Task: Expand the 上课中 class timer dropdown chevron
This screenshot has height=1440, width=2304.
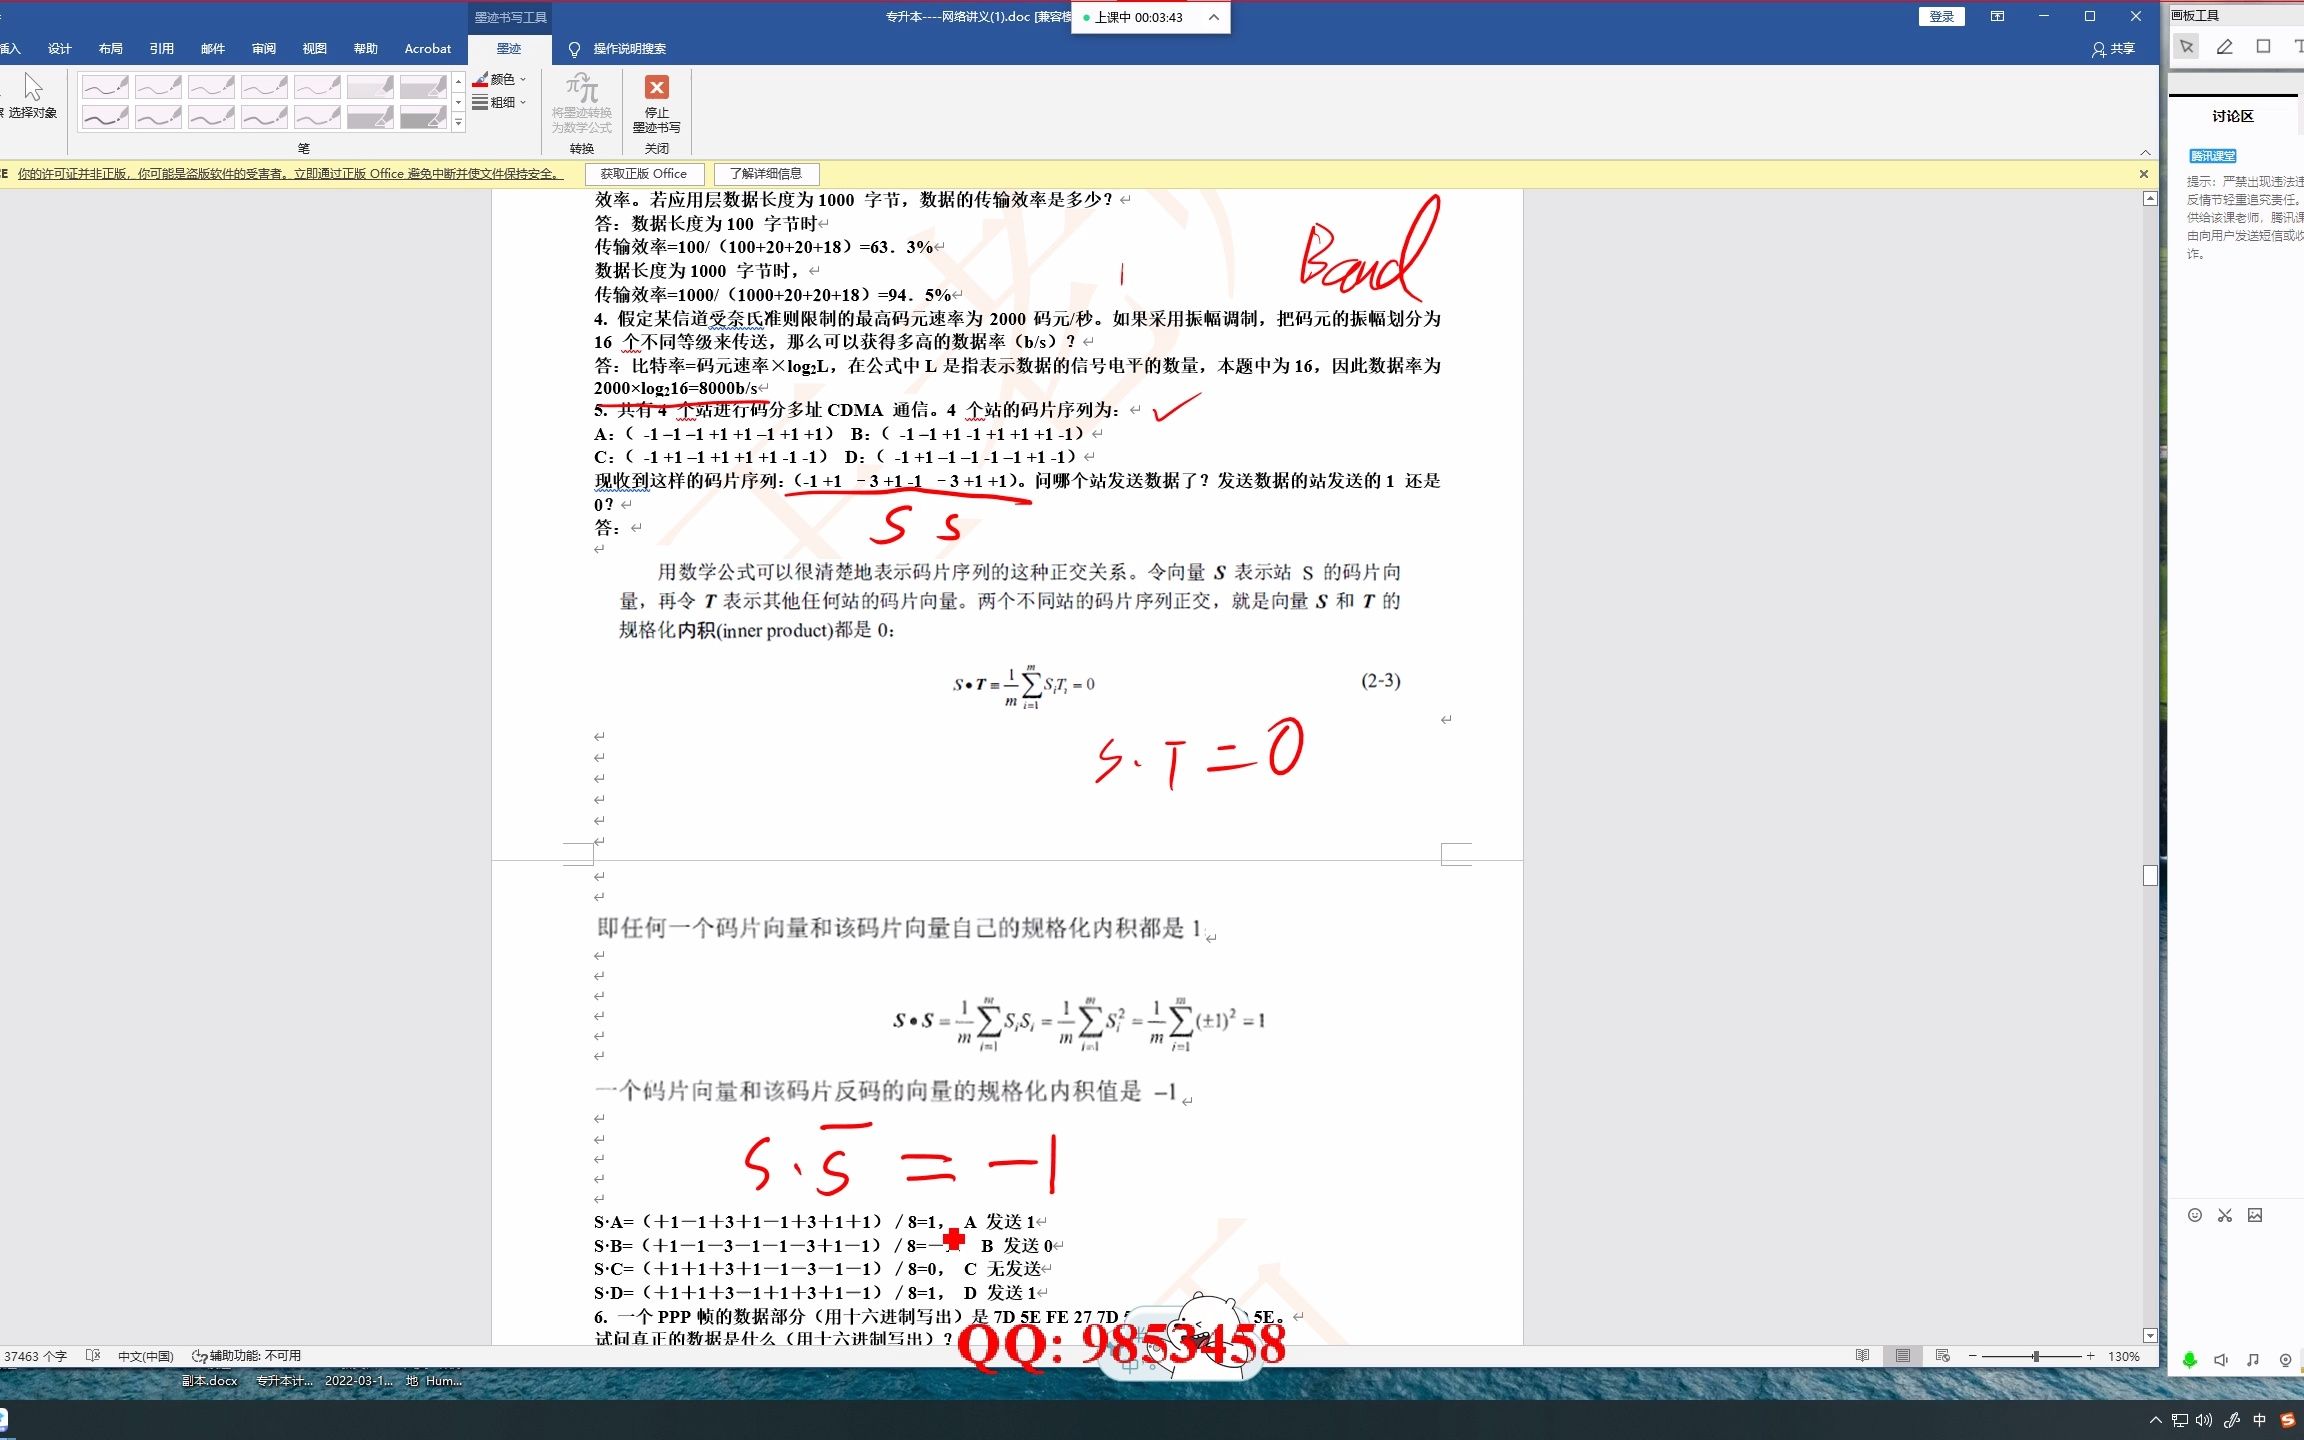Action: 1213,17
